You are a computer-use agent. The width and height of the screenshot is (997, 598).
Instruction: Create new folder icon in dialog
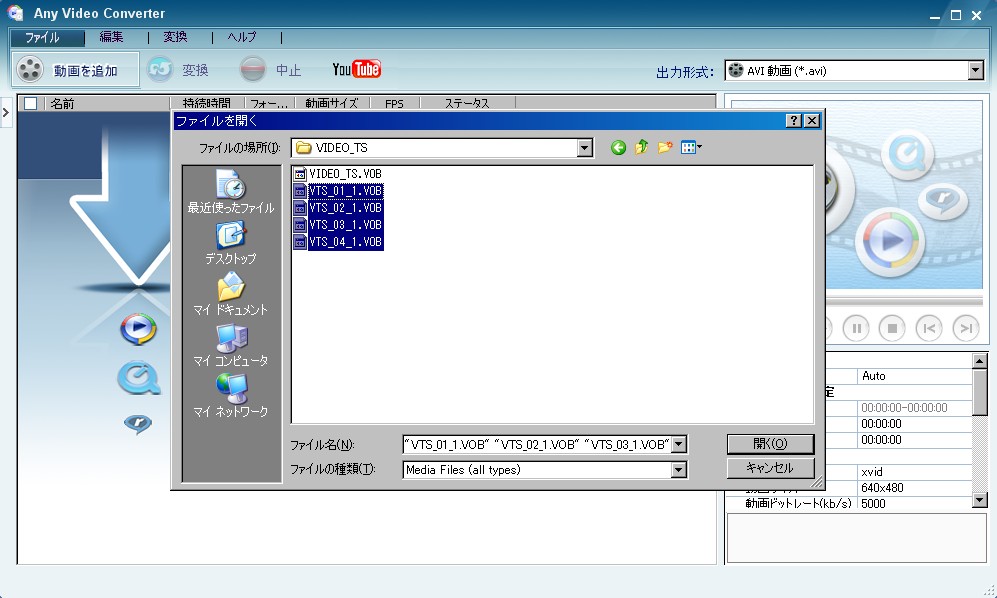click(x=664, y=148)
